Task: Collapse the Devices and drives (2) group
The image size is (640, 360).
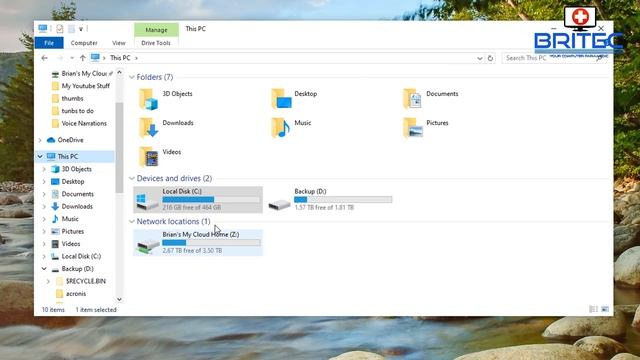Action: coord(132,178)
